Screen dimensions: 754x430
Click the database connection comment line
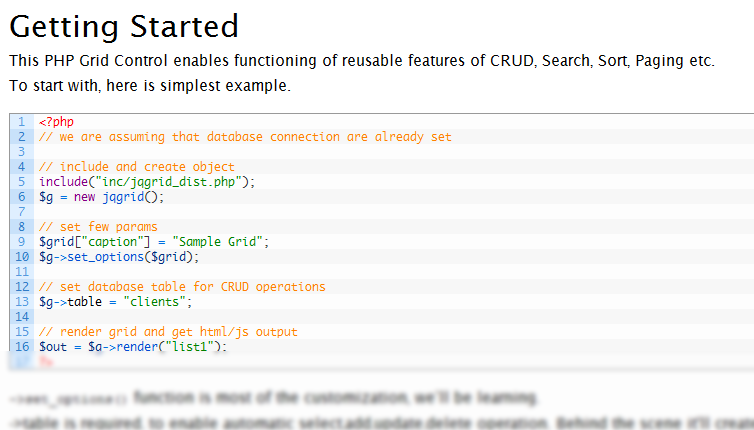click(245, 137)
